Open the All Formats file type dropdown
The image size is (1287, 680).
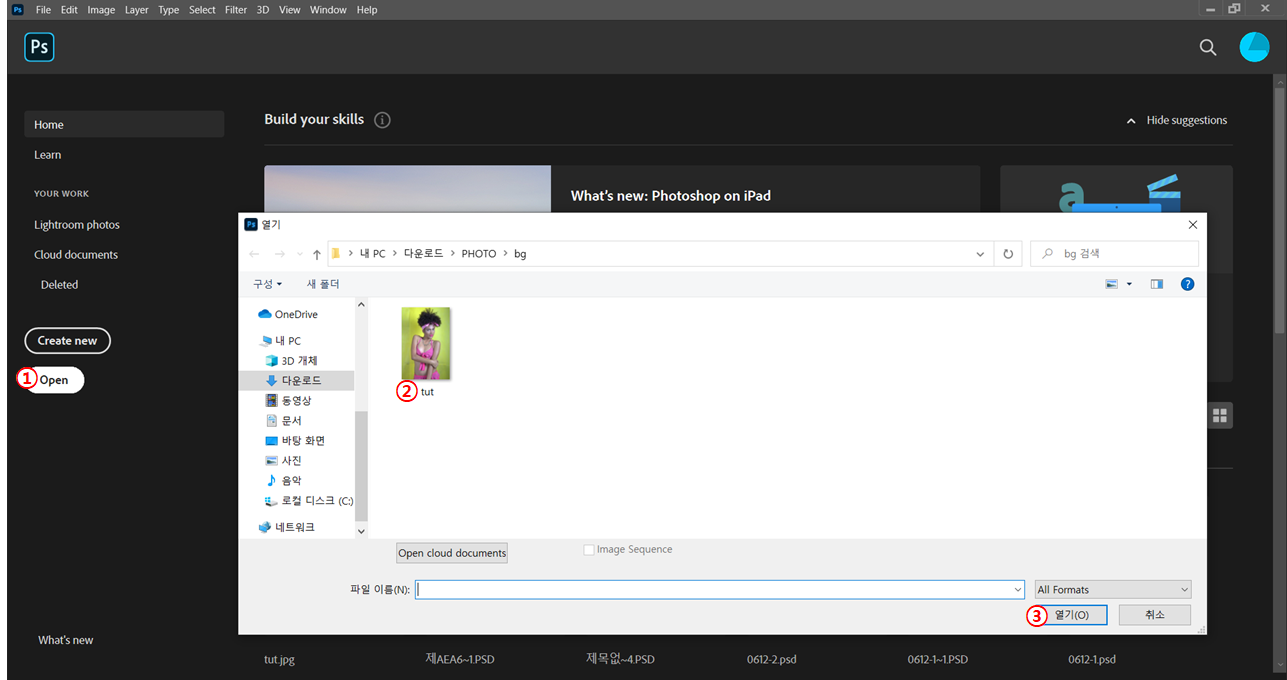tap(1113, 590)
